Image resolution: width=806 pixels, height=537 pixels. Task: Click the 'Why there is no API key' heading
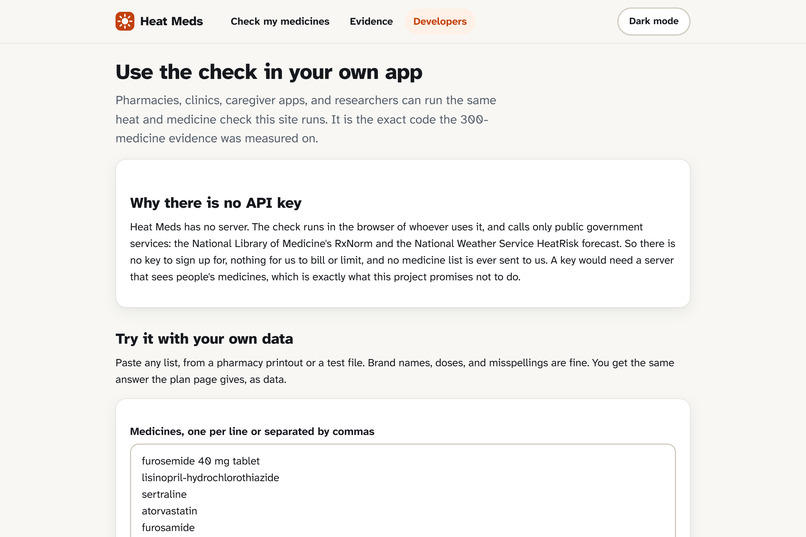216,203
